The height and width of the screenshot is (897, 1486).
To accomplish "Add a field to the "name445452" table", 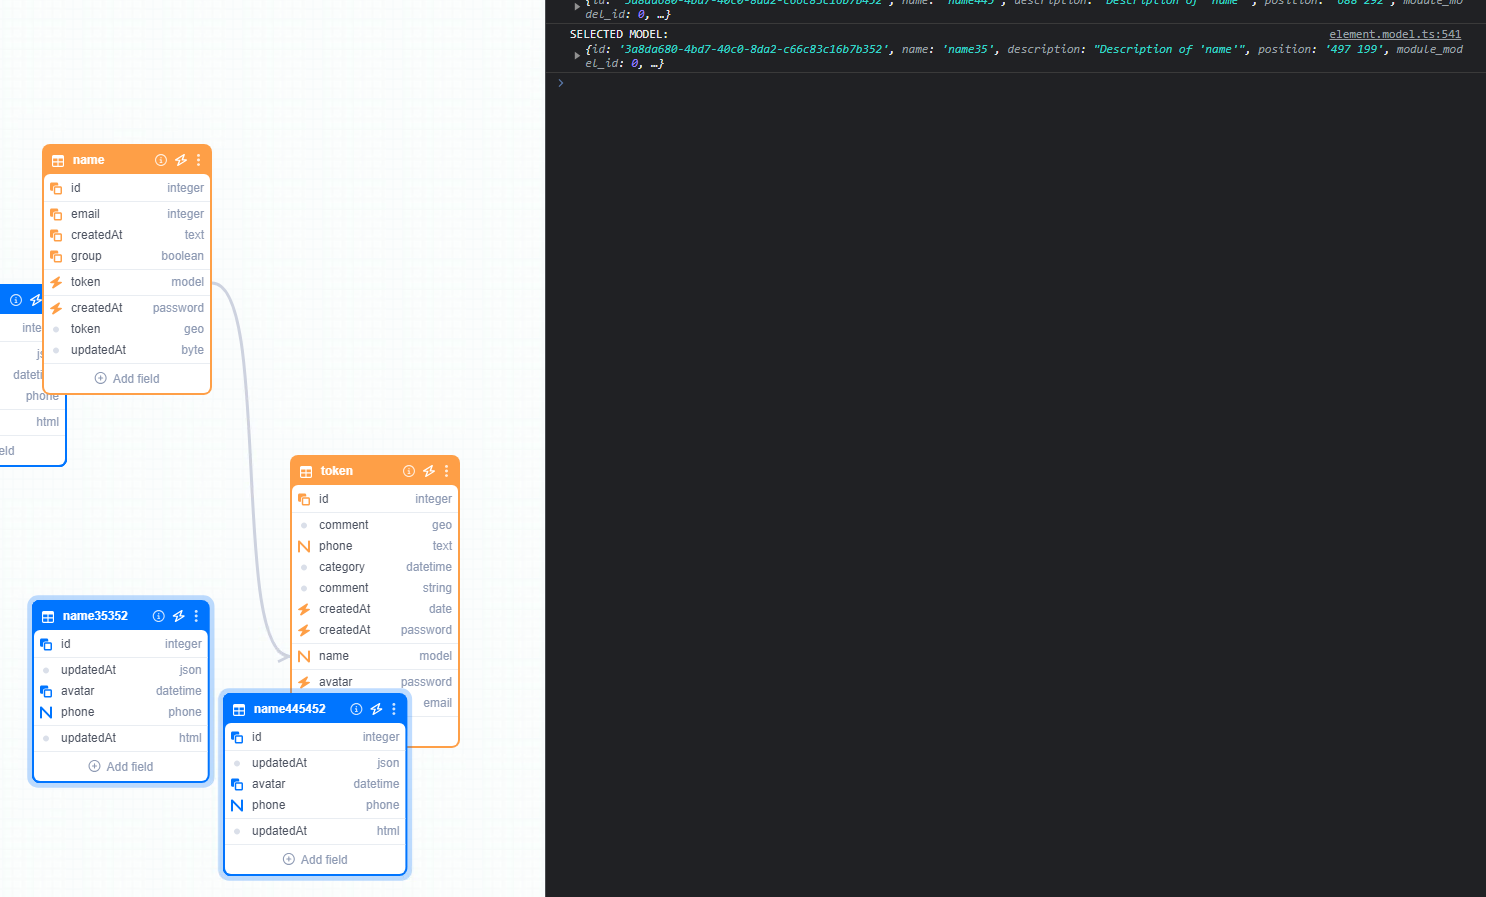I will (x=315, y=860).
